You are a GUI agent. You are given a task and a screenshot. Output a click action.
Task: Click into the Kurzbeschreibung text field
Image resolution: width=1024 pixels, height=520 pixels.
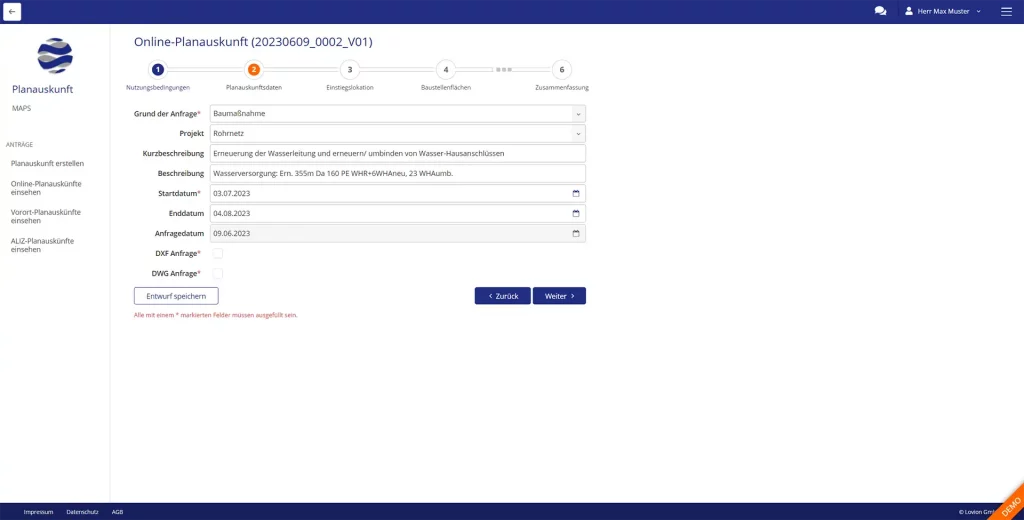pyautogui.click(x=397, y=153)
